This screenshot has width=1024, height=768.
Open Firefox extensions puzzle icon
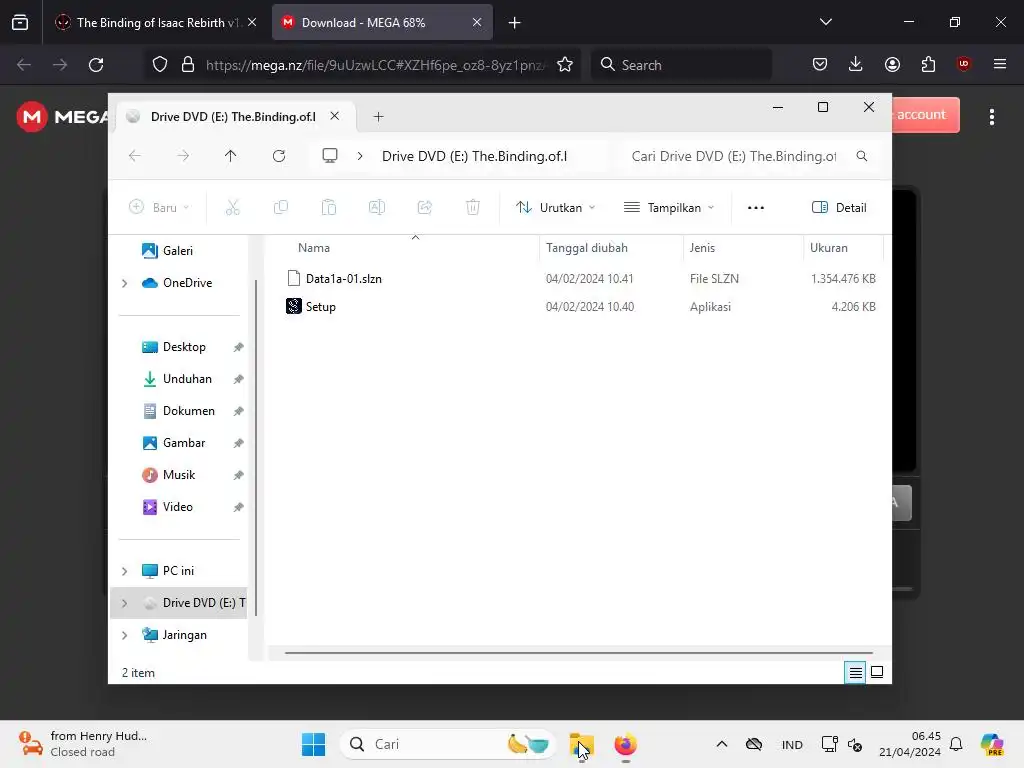[928, 64]
